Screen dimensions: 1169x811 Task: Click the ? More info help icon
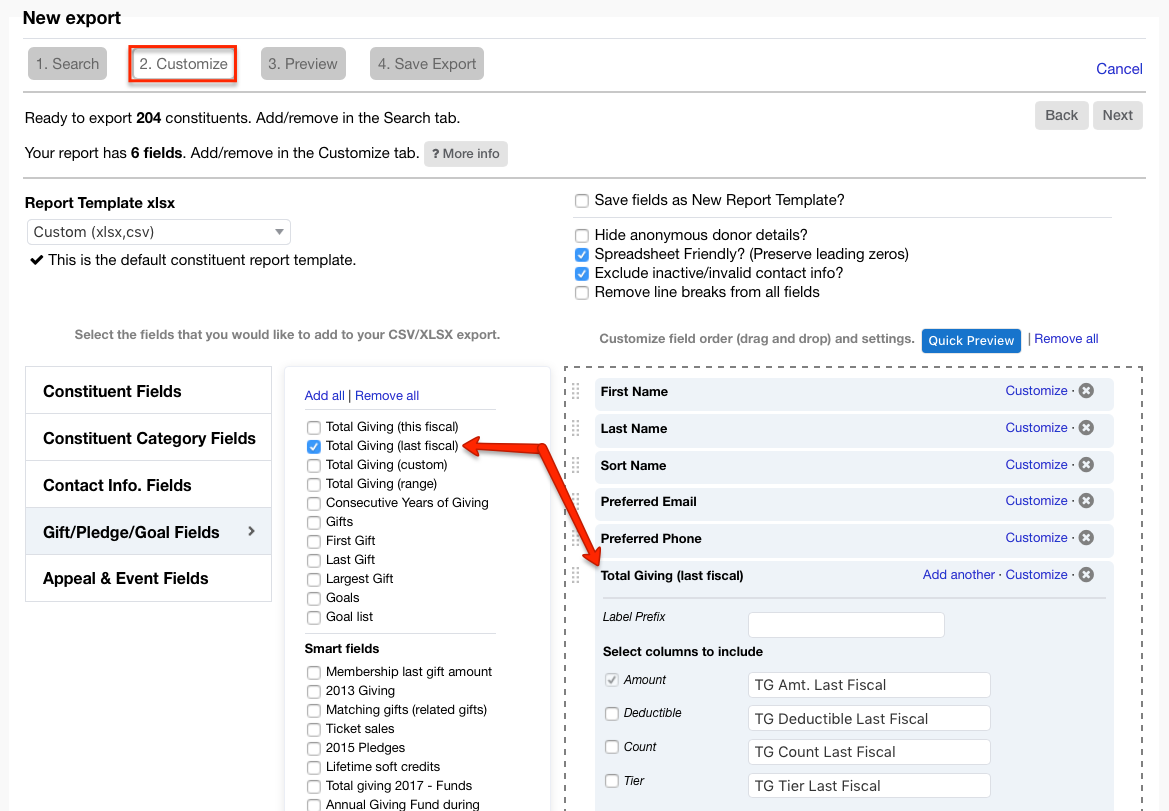coord(466,153)
